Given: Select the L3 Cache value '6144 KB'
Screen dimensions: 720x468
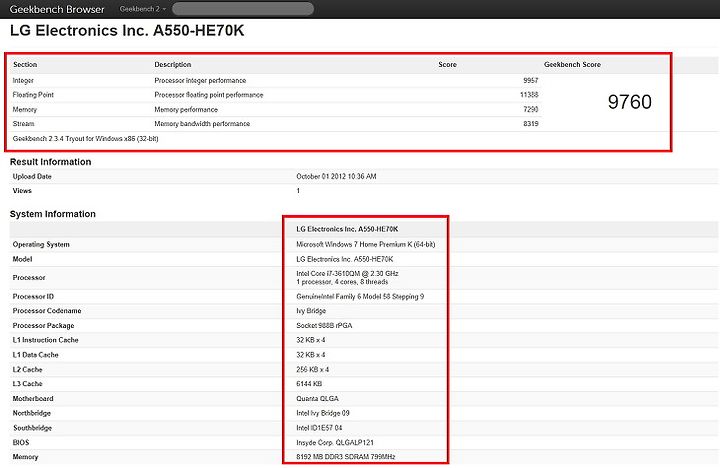Looking at the screenshot, I should click(309, 383).
